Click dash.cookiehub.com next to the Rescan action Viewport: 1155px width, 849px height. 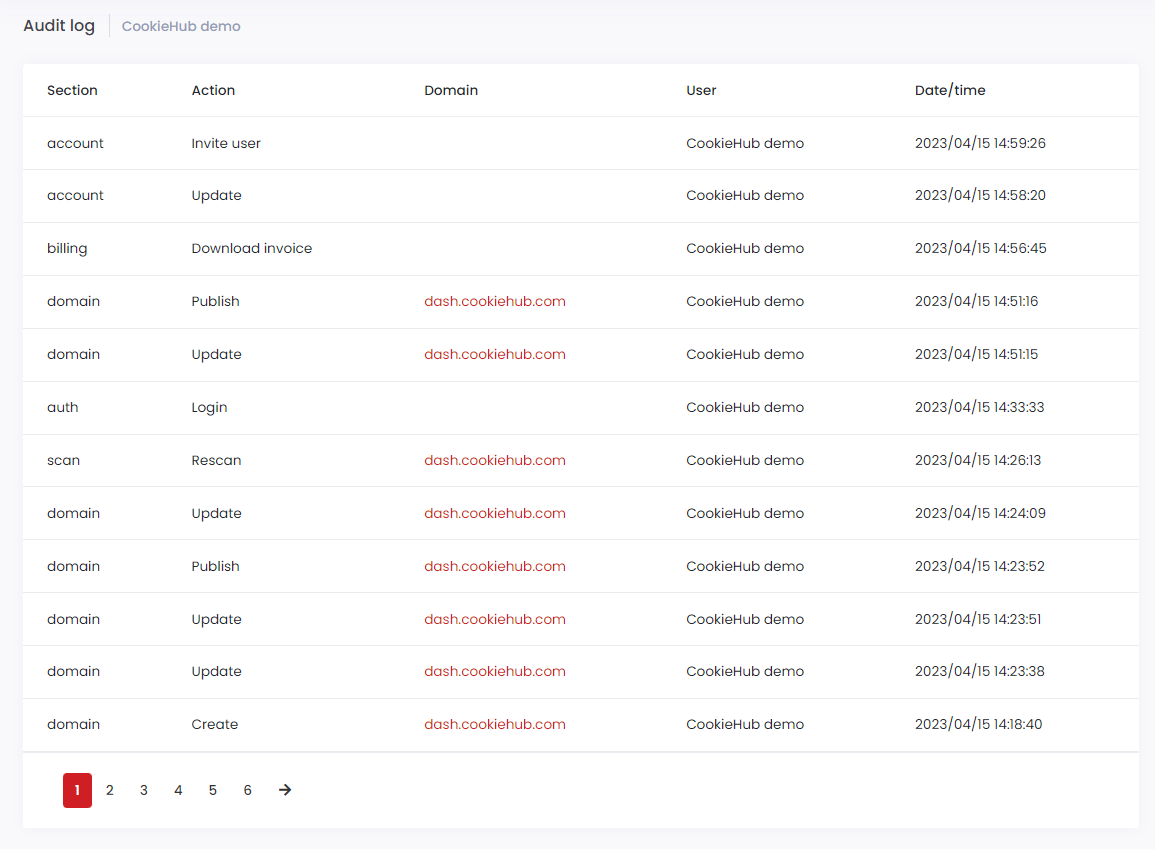click(494, 460)
